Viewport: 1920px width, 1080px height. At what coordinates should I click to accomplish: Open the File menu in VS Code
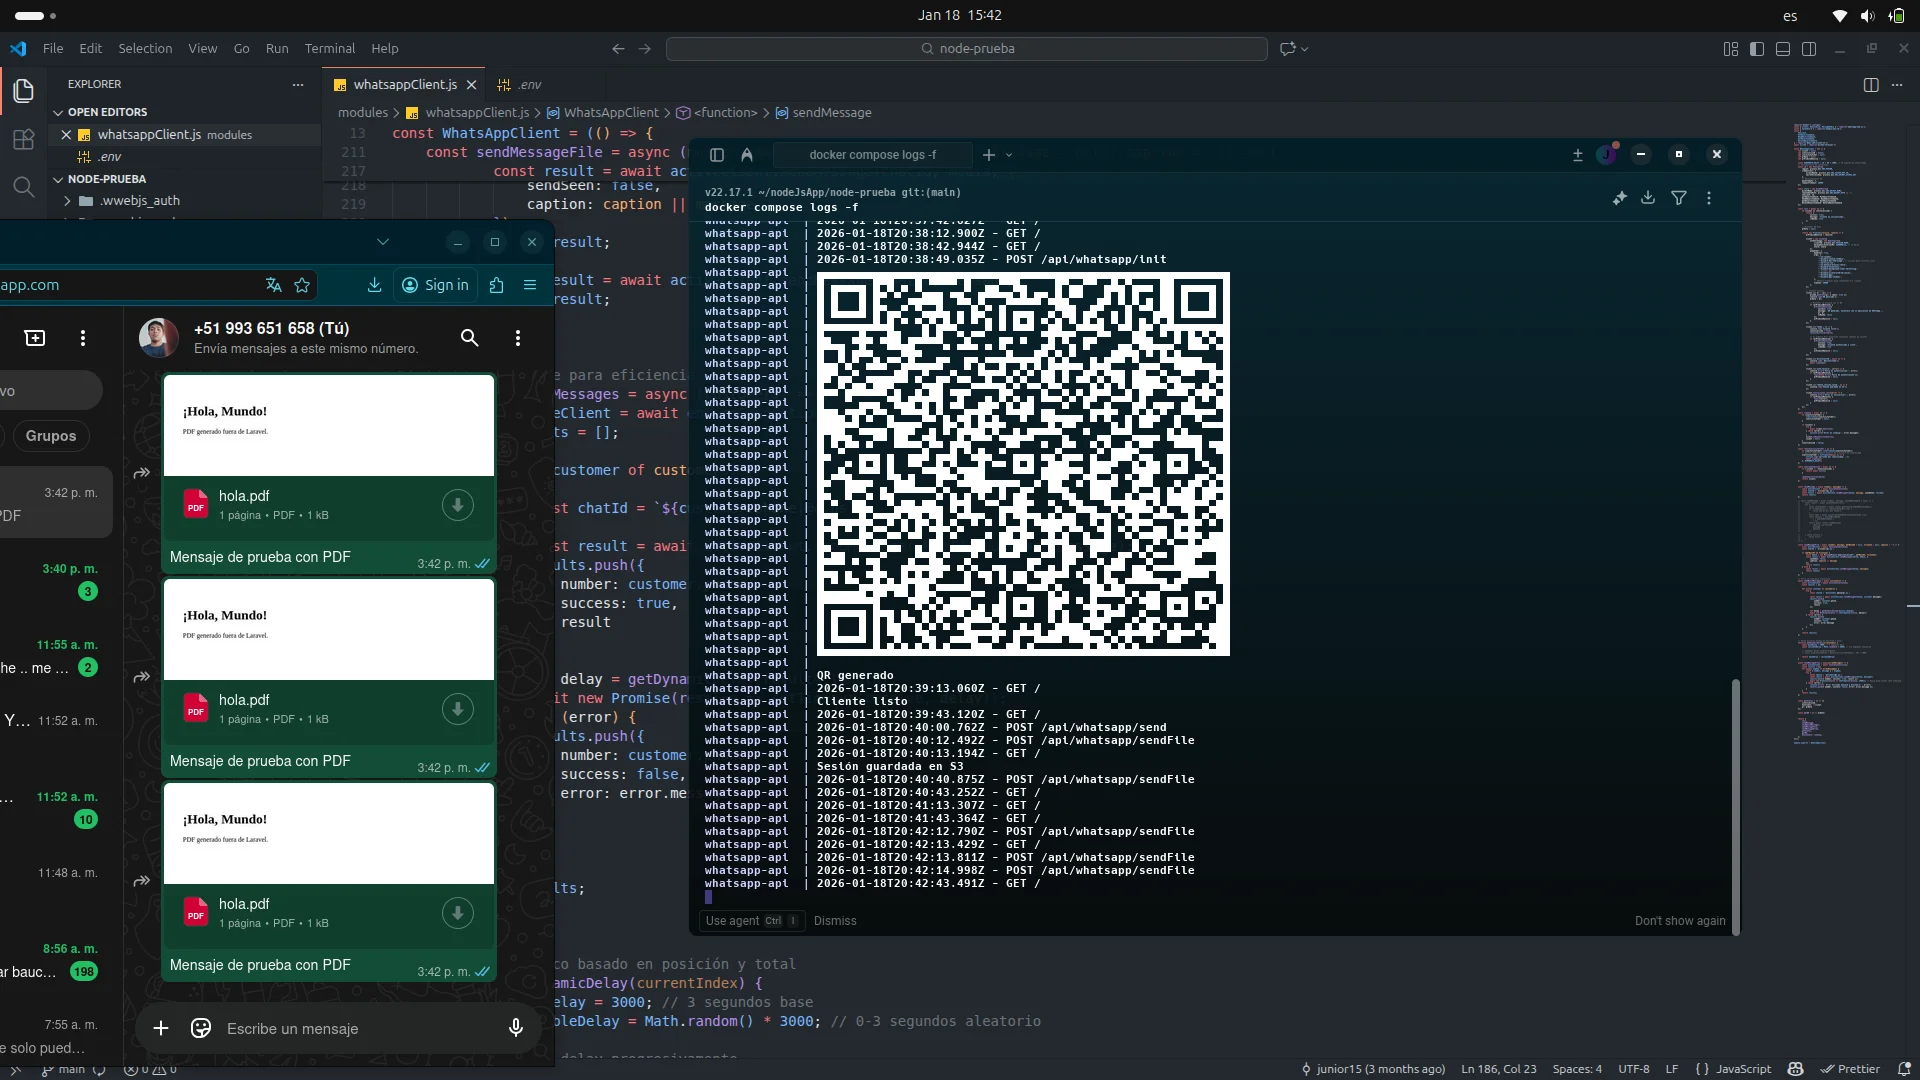point(53,48)
